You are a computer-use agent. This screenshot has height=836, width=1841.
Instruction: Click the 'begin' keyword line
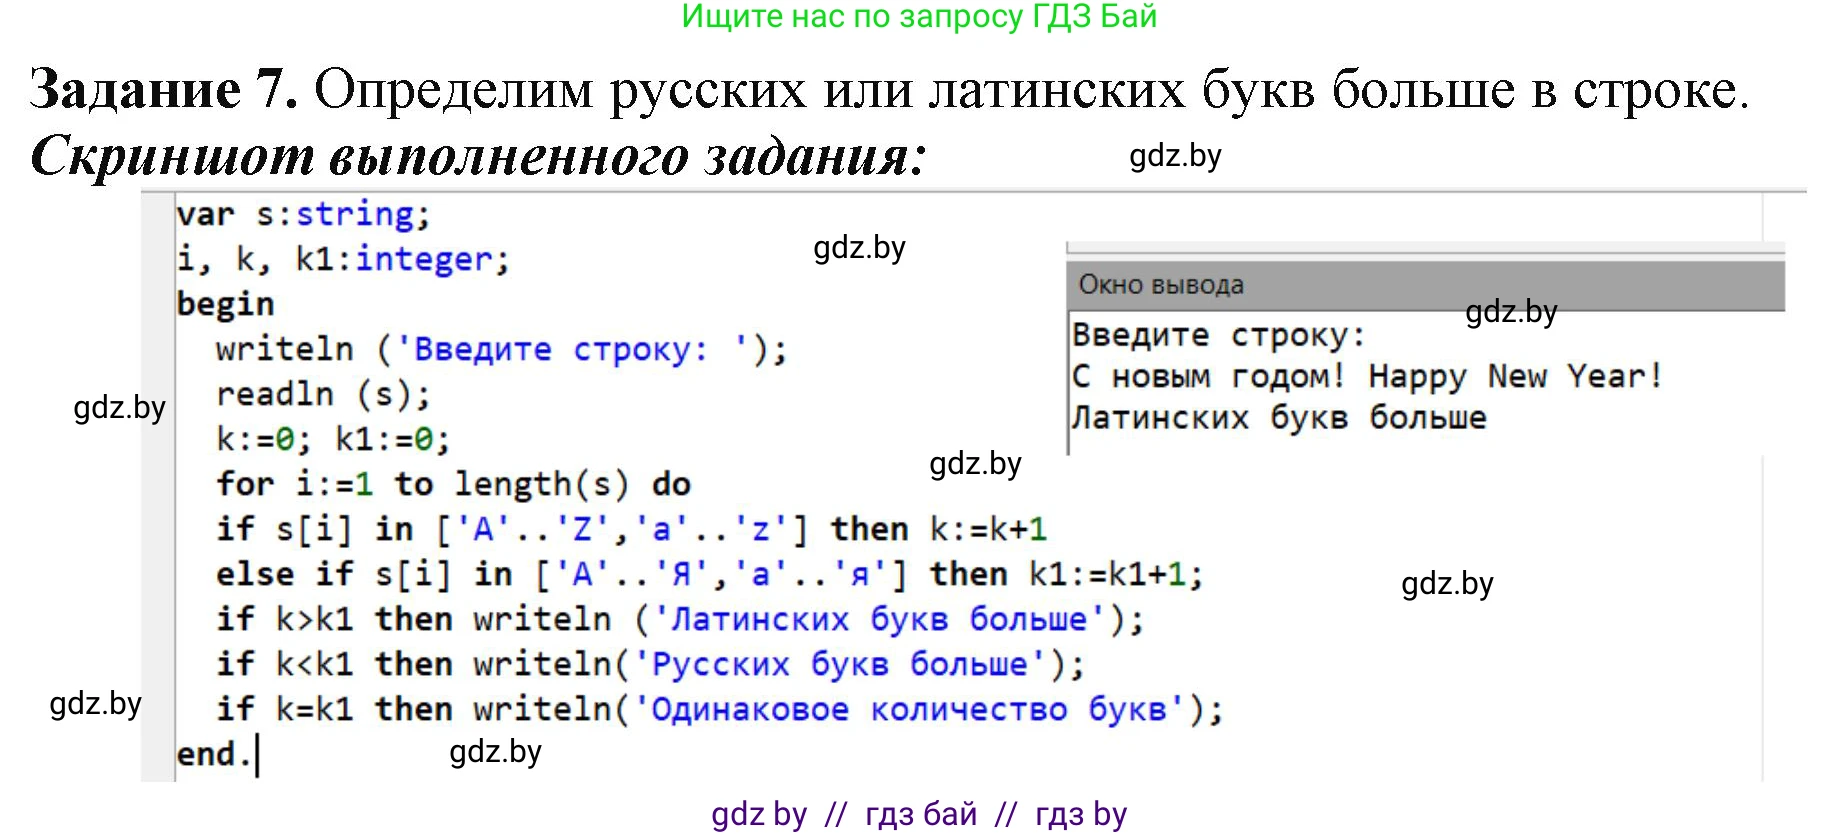(x=225, y=304)
